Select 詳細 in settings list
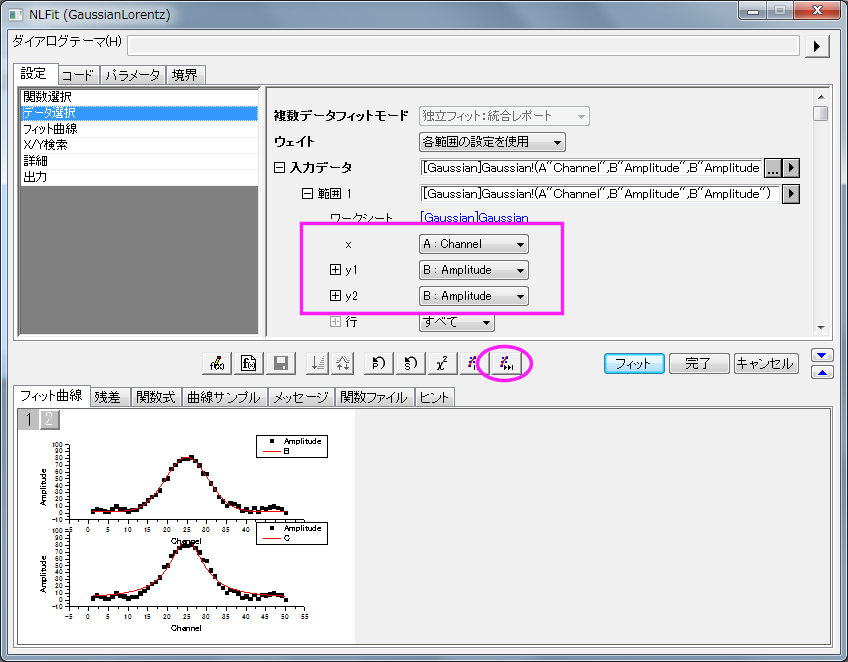The height and width of the screenshot is (662, 848). (x=139, y=161)
